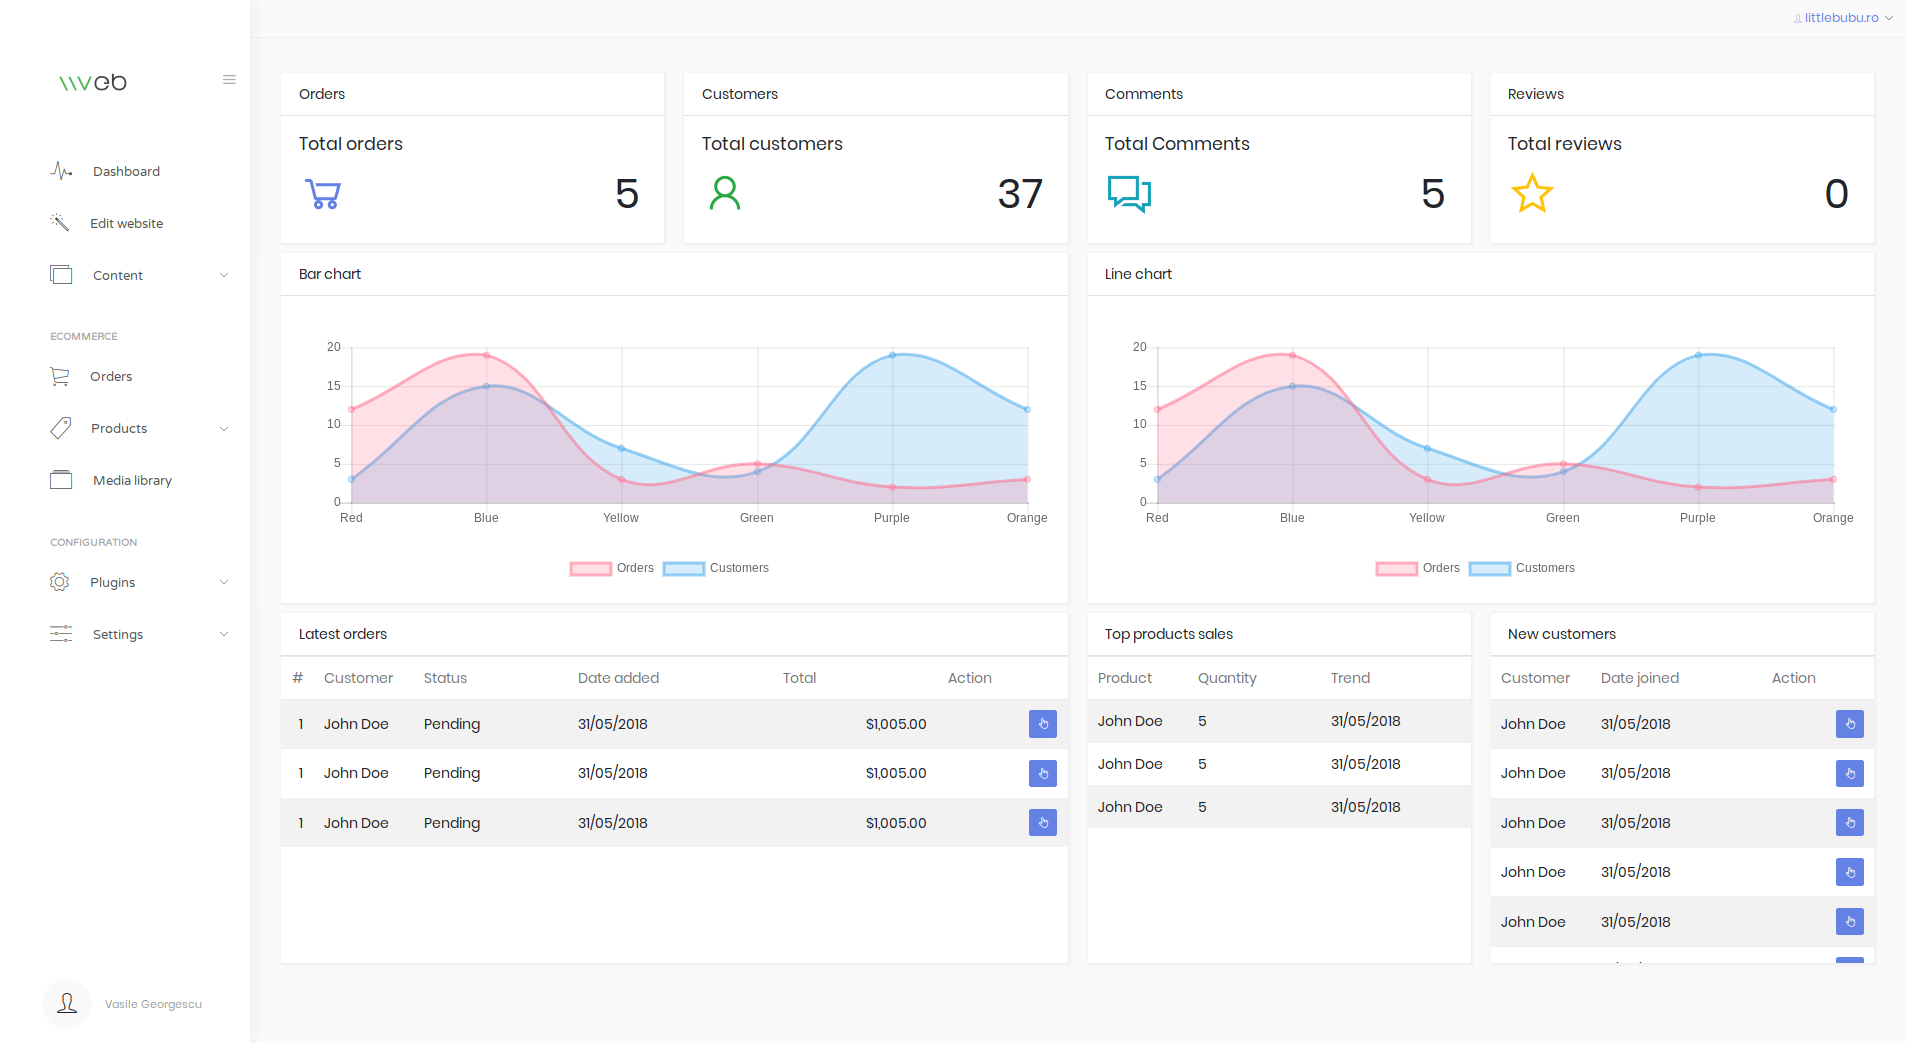This screenshot has height=1043, width=1905.
Task: Open the Media library icon
Action: [x=61, y=480]
